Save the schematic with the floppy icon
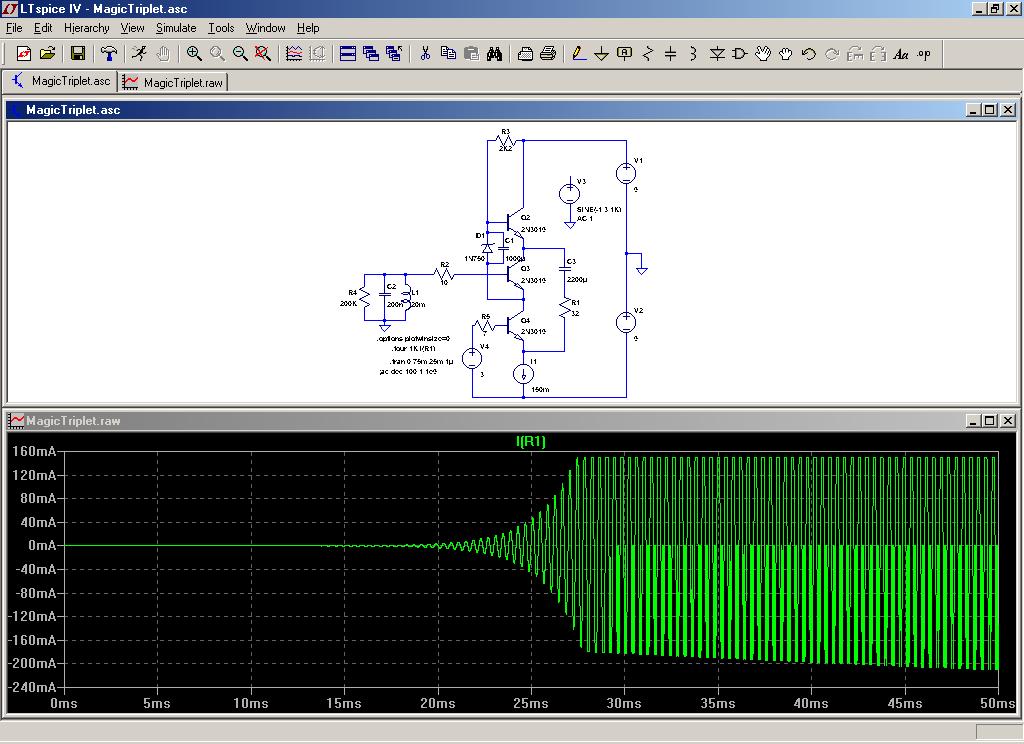This screenshot has width=1024, height=744. click(x=78, y=54)
